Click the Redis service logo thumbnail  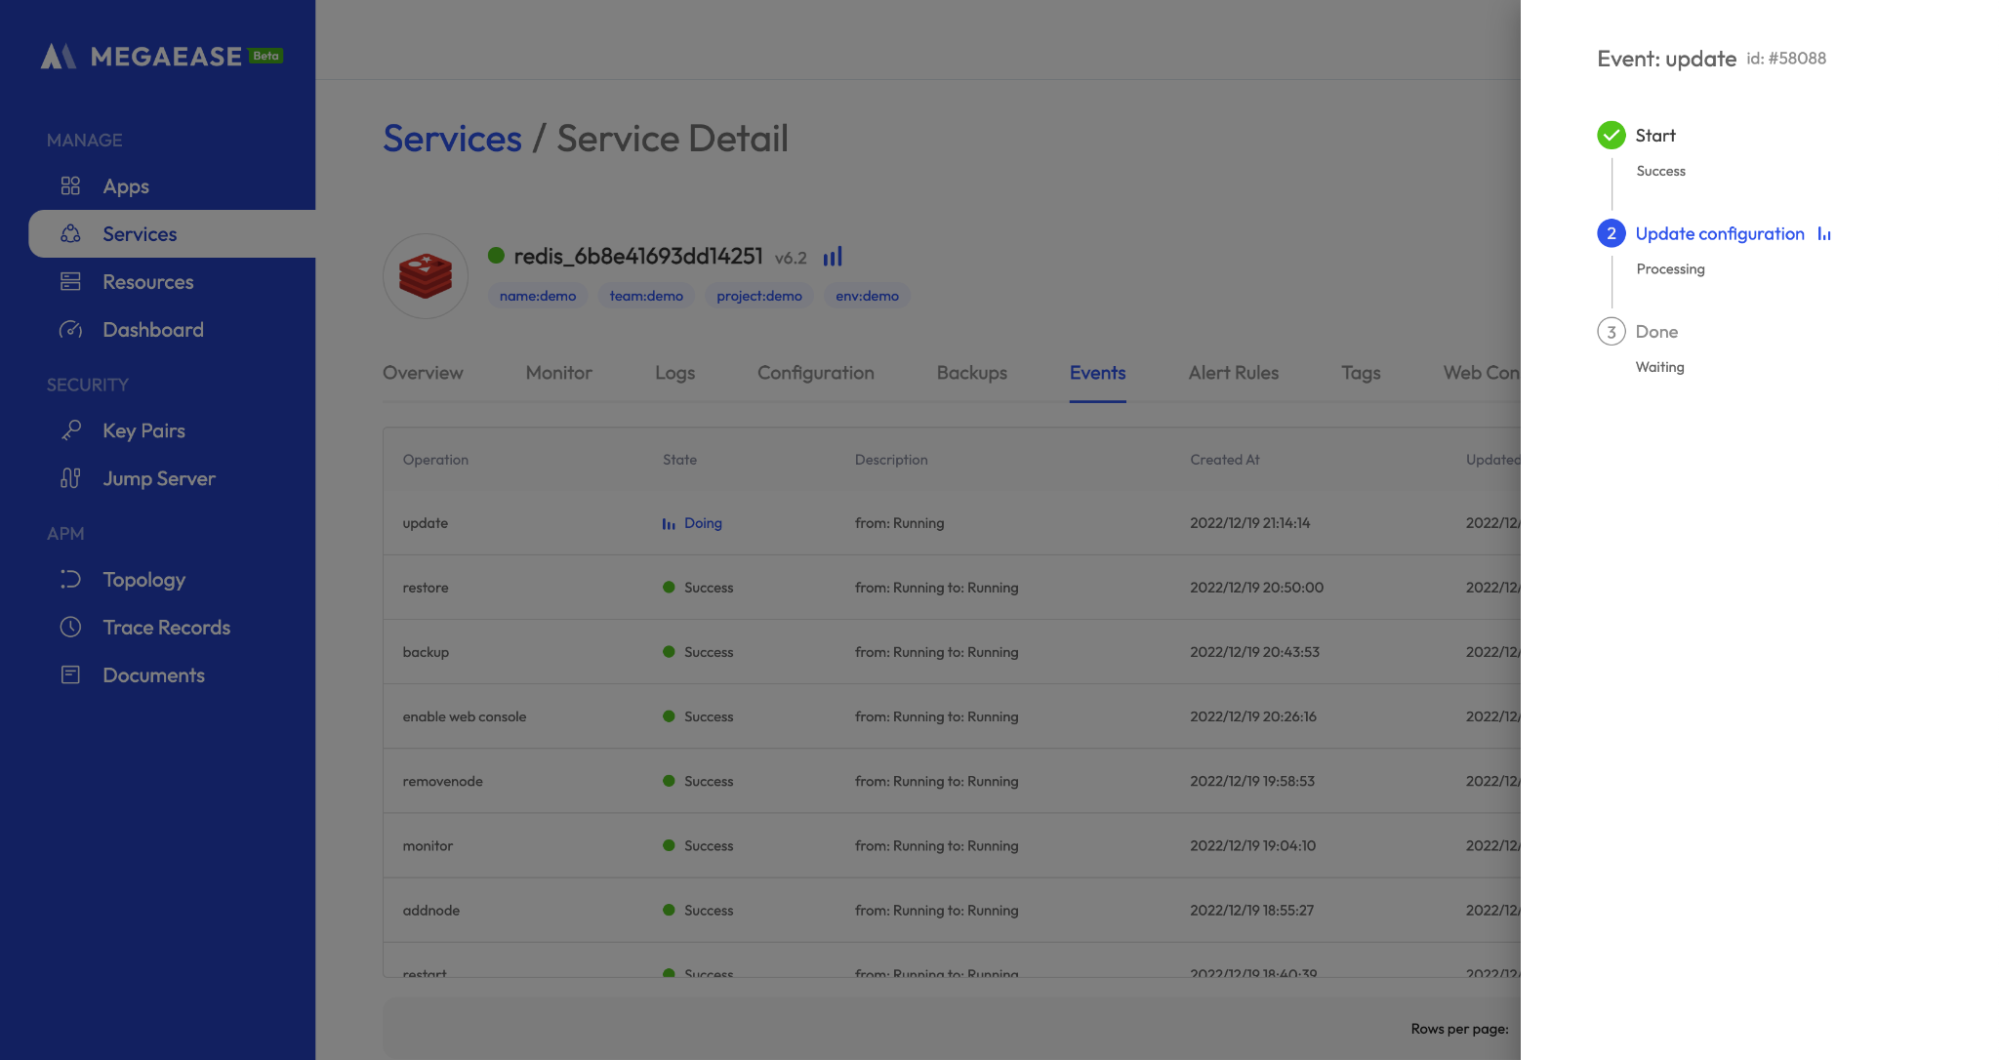coord(425,276)
